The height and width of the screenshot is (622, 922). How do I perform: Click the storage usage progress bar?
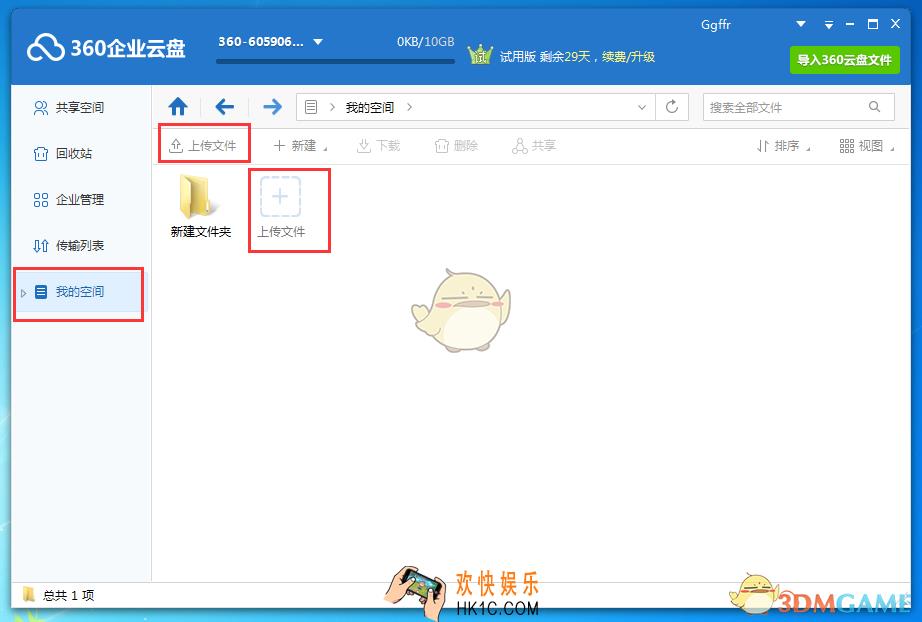tap(335, 61)
